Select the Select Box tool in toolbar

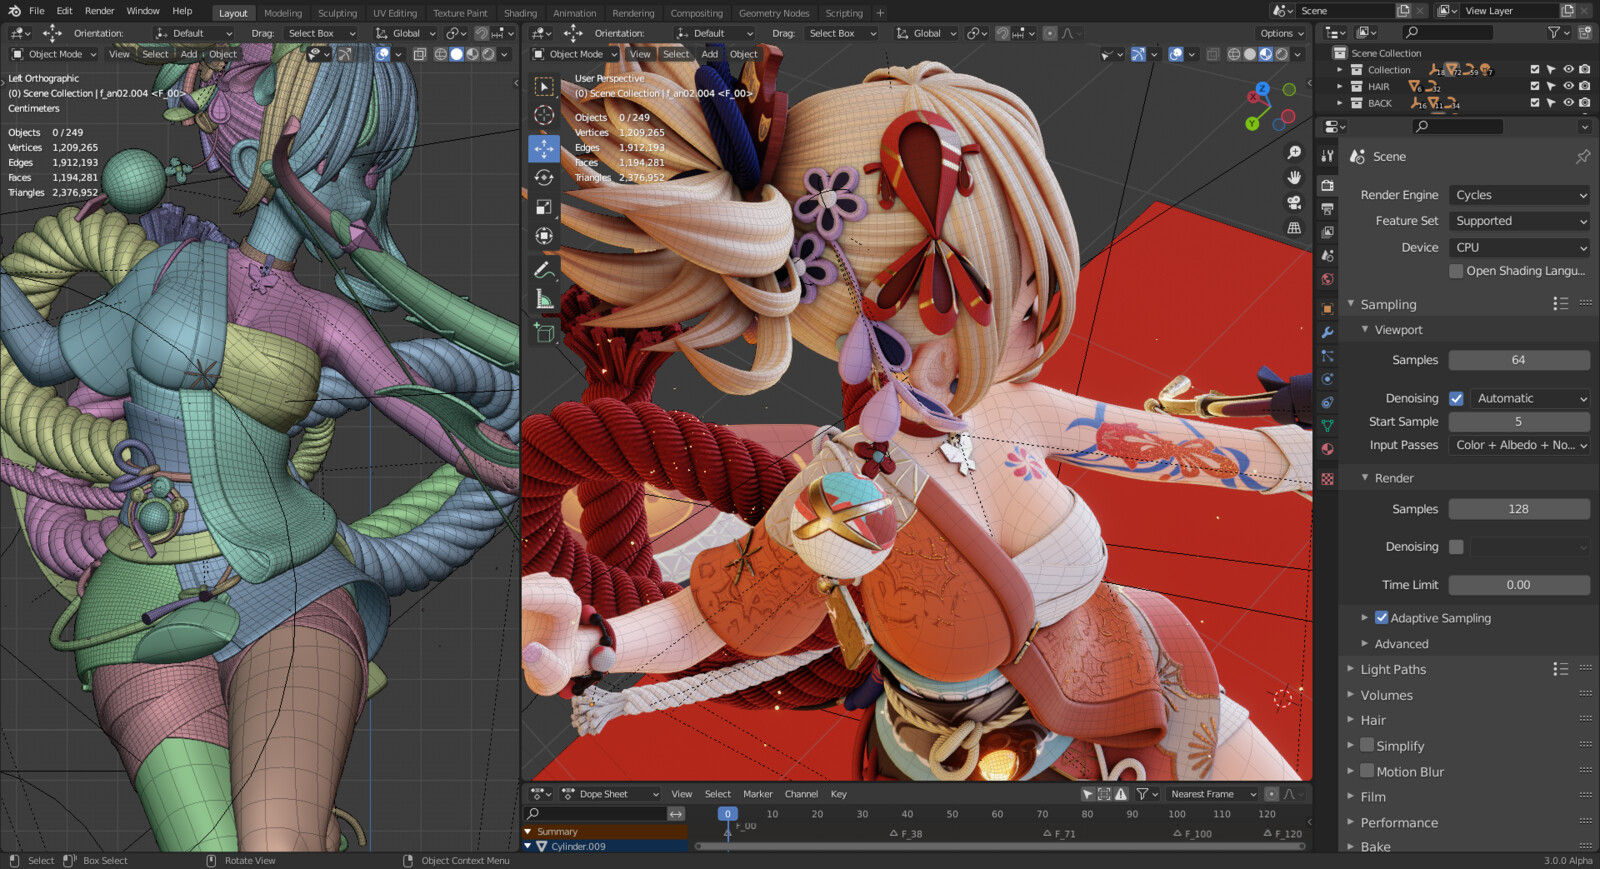pos(544,86)
